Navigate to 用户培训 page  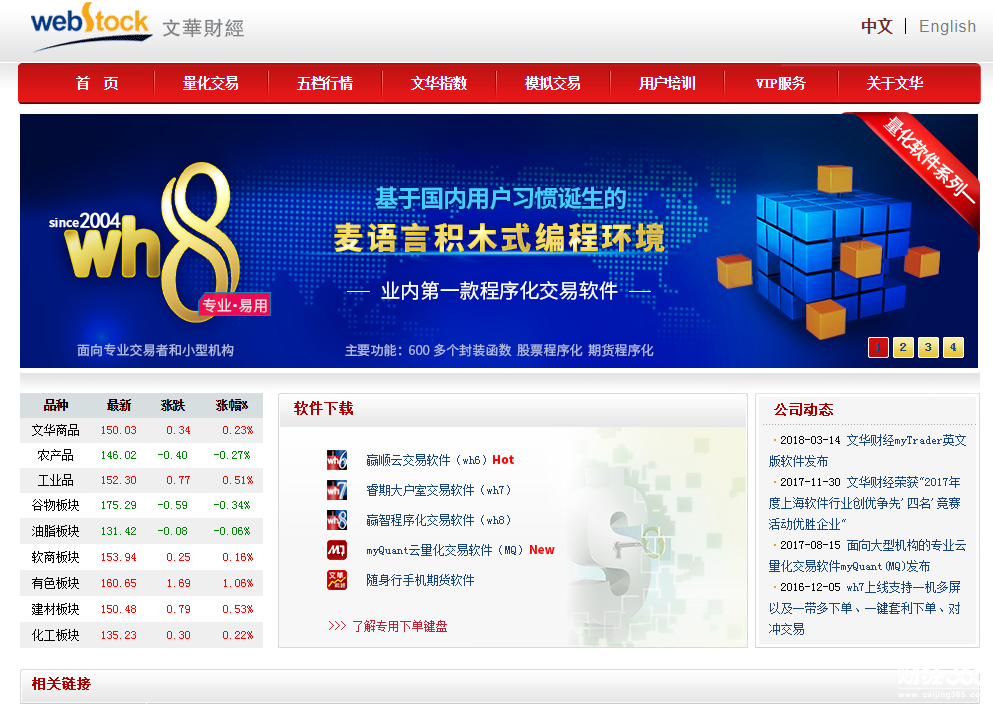click(x=667, y=83)
